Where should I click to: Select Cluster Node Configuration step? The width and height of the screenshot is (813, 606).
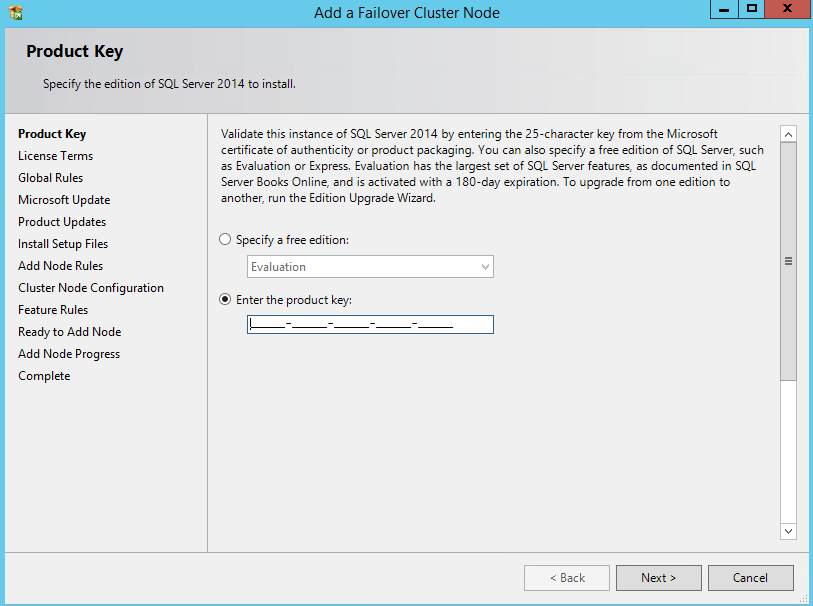(91, 288)
